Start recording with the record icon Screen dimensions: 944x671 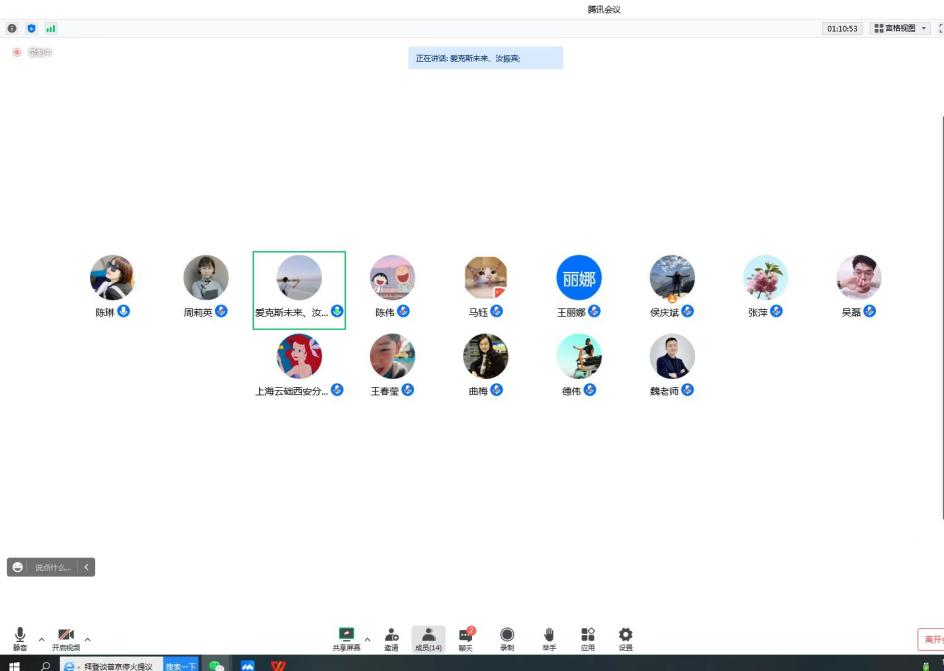point(507,636)
